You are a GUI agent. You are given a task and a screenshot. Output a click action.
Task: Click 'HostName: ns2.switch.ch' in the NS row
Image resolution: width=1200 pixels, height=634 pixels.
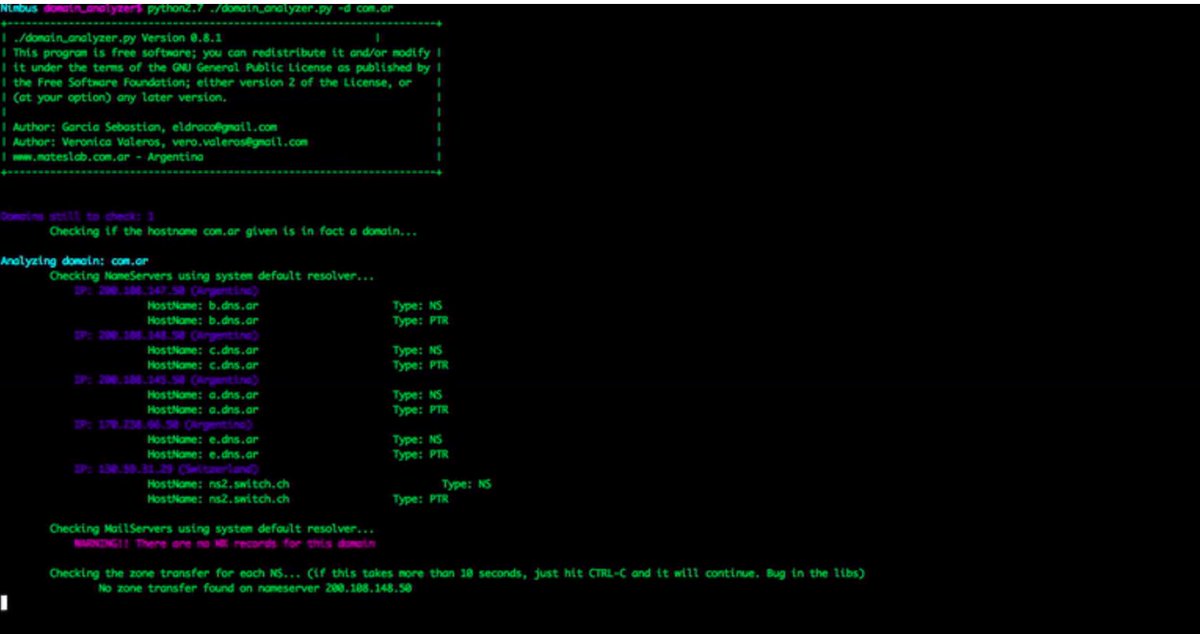[x=218, y=484]
